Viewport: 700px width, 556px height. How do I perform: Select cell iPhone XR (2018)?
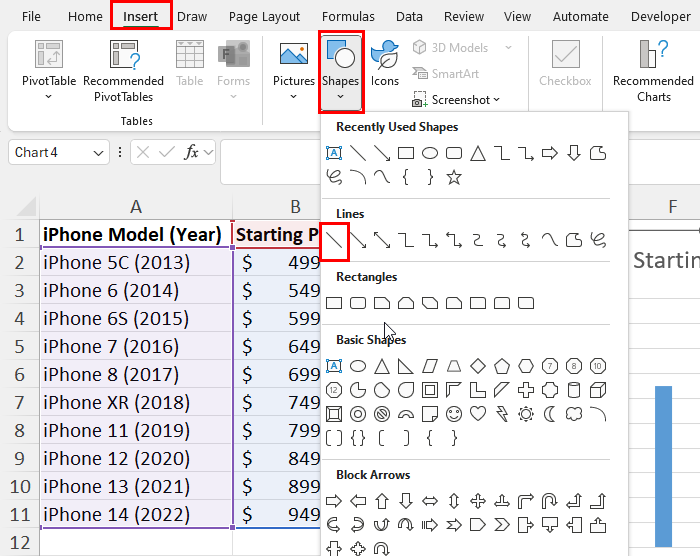click(x=136, y=403)
